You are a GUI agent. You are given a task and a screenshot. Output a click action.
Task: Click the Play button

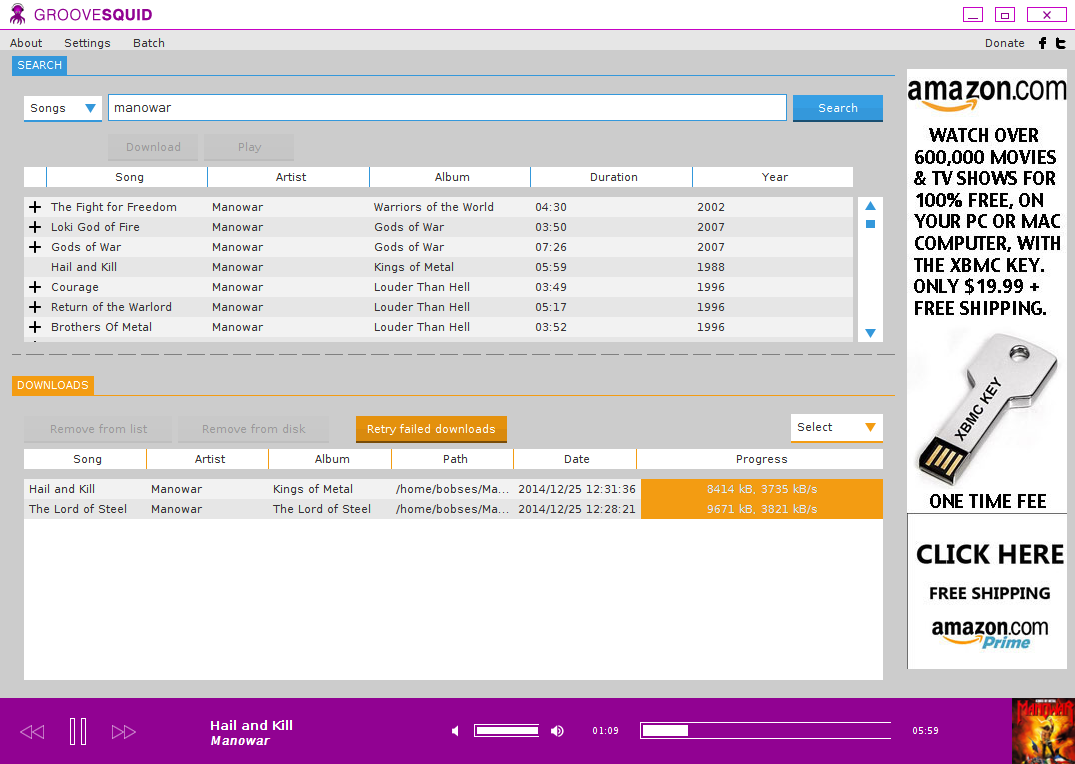[x=249, y=147]
